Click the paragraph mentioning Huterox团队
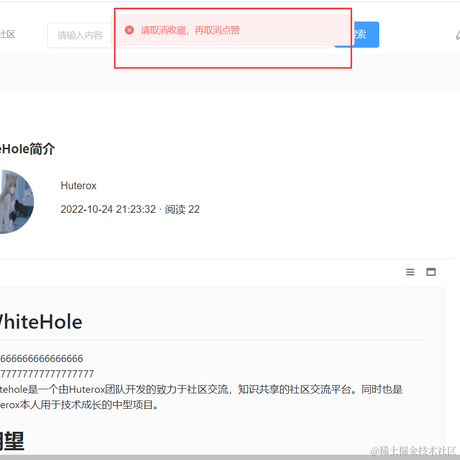This screenshot has height=460, width=460. point(201,397)
